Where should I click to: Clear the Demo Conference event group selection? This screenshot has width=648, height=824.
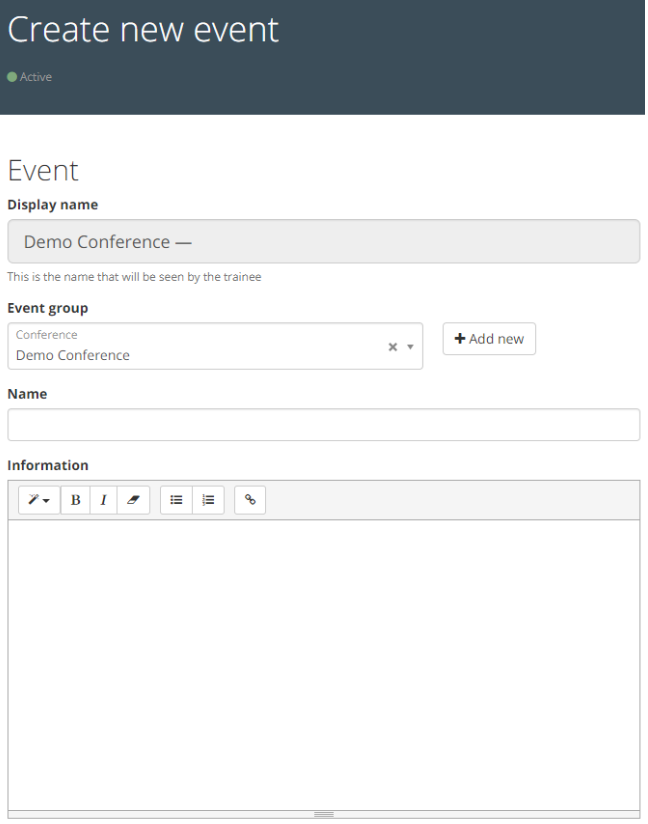point(393,347)
